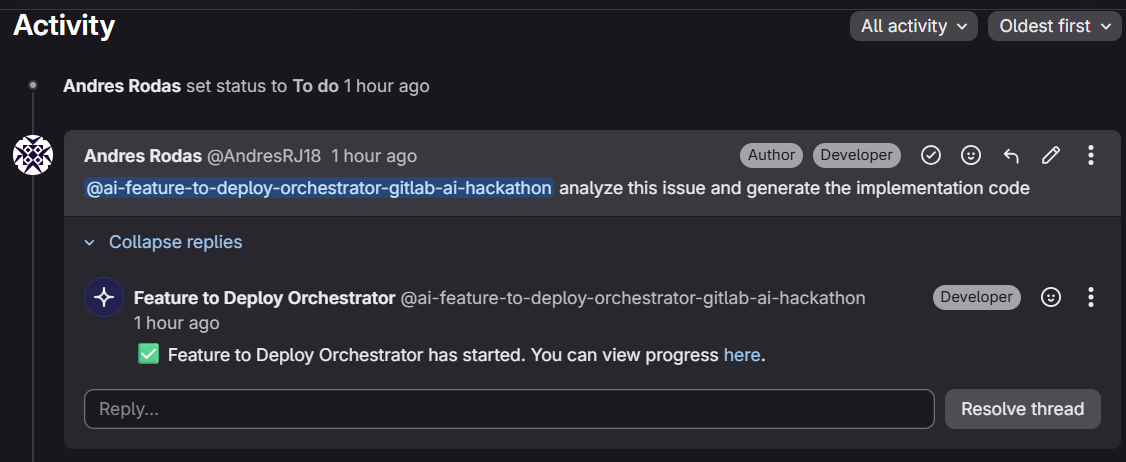Screen dimensions: 1126x462
Task: Click the @AndresRJ18 username handle
Action: [263, 156]
